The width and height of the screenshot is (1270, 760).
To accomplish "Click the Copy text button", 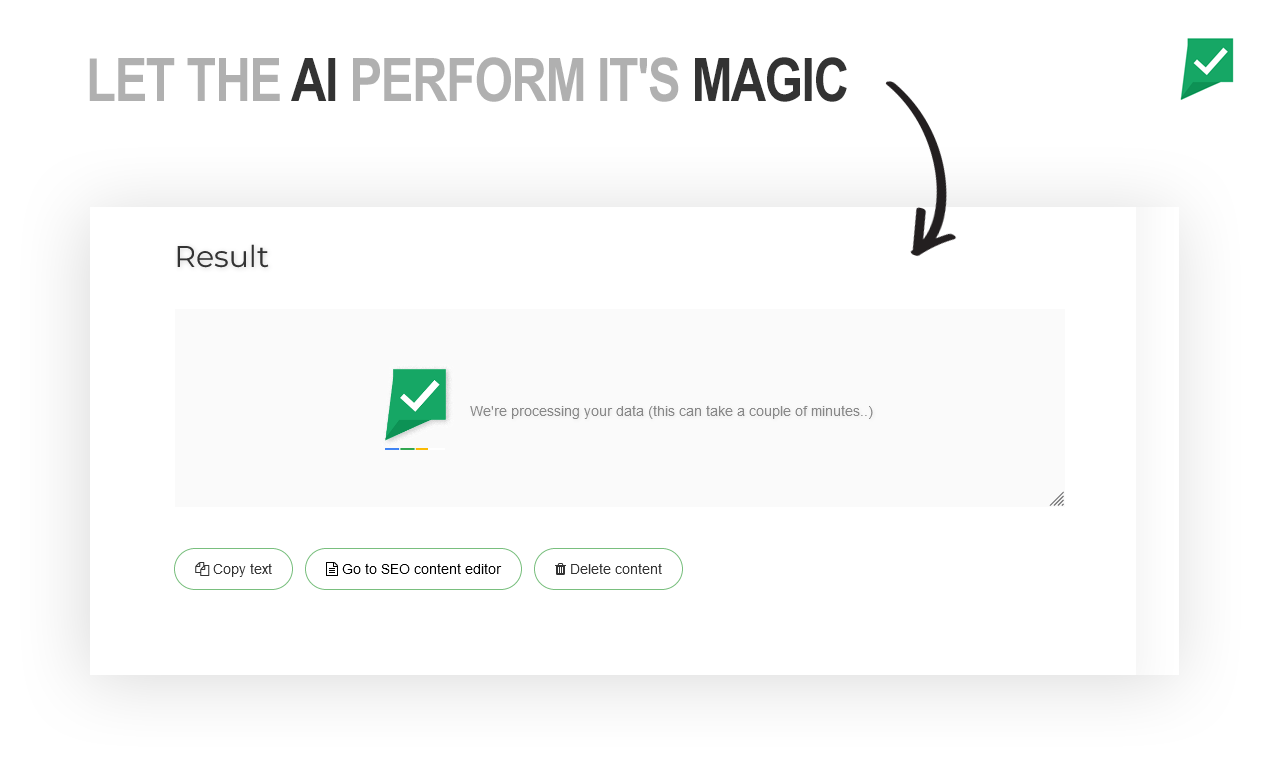I will coord(233,569).
